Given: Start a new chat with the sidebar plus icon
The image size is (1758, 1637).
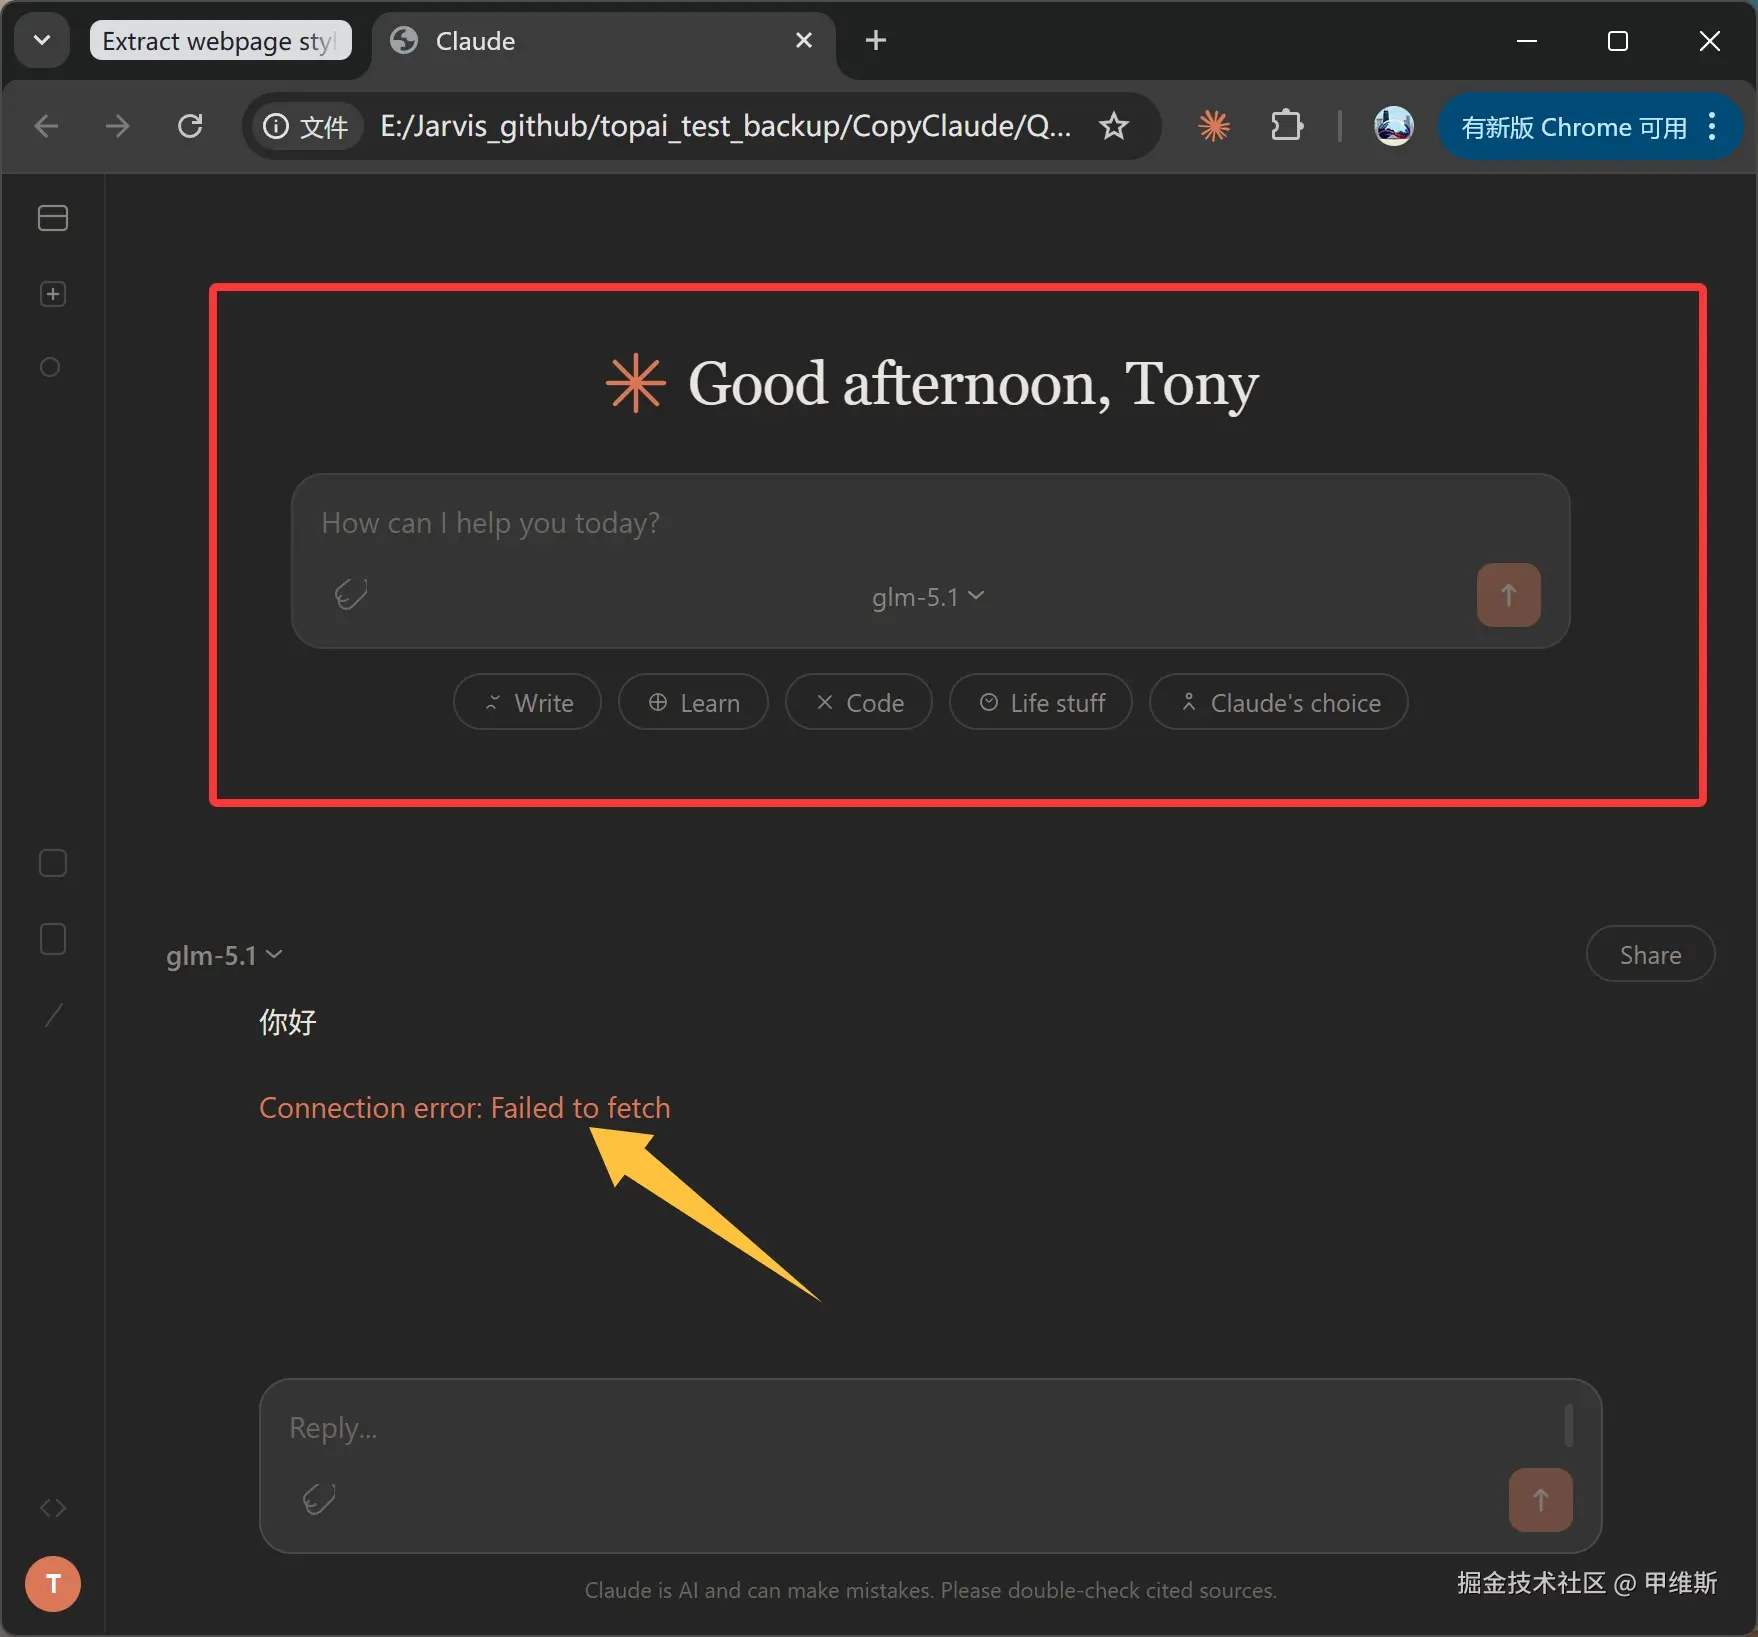Looking at the screenshot, I should click(53, 294).
